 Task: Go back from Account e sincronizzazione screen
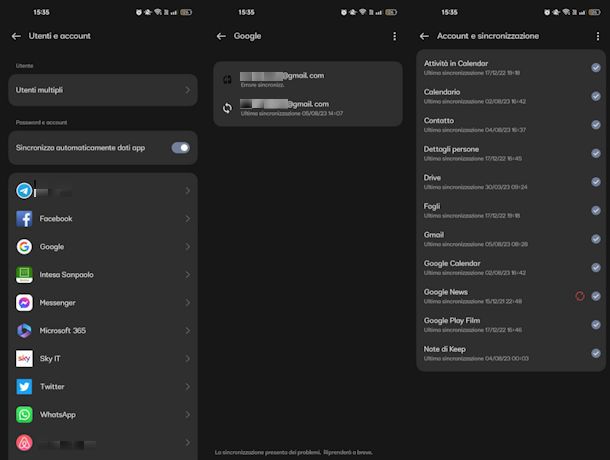coord(424,36)
